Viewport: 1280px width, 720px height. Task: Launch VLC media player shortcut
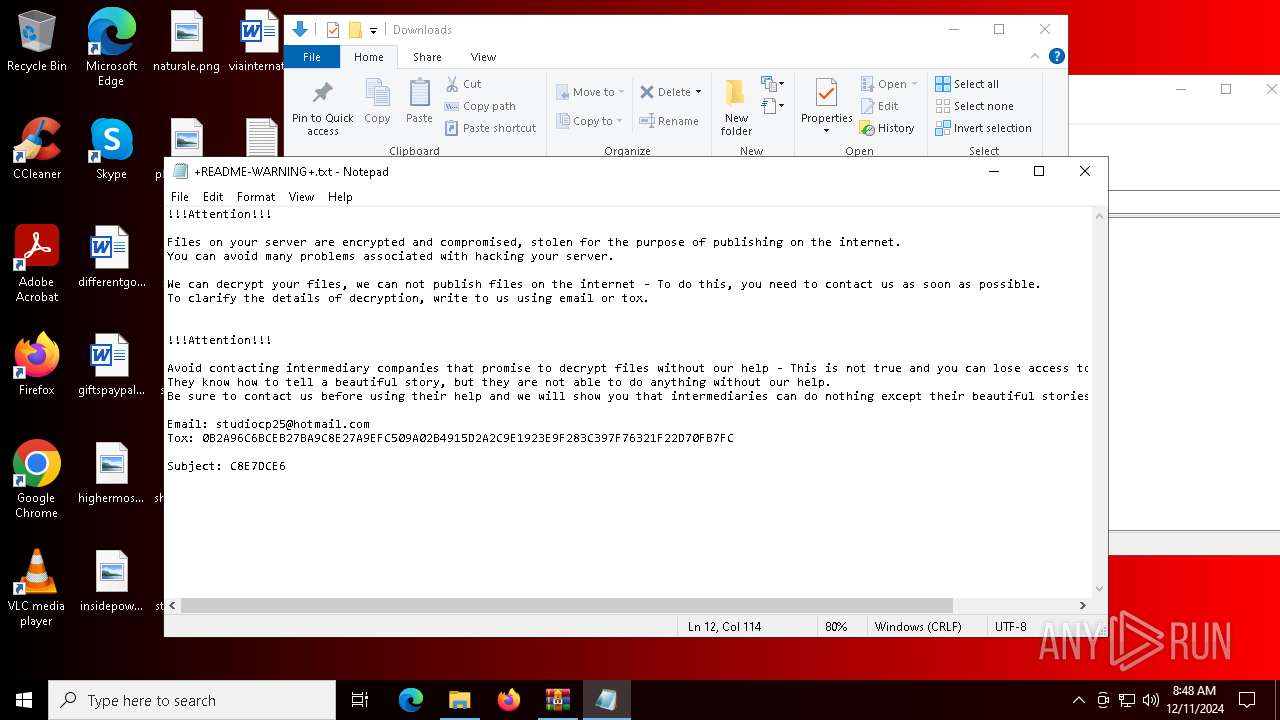coord(37,588)
